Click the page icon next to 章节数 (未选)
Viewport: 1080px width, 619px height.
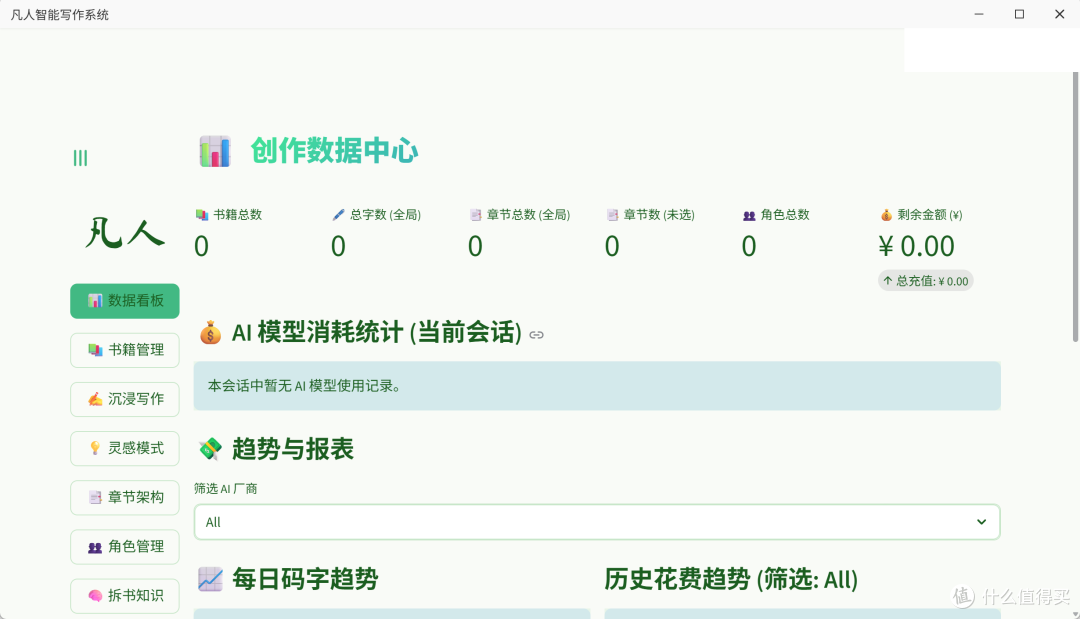point(612,215)
